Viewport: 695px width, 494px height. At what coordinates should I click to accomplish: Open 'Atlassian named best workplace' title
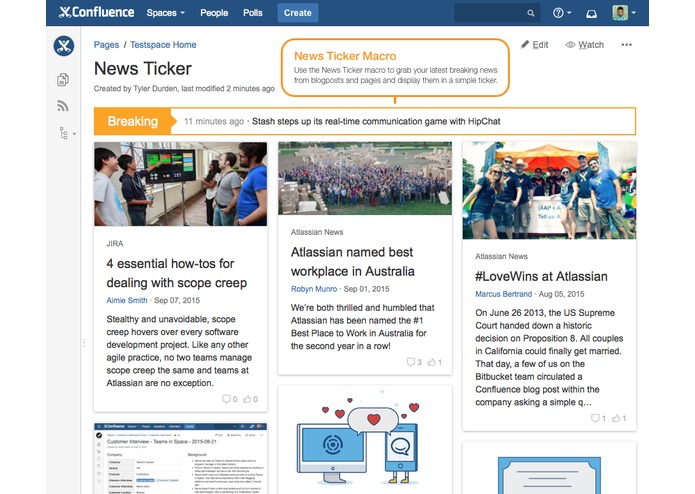(x=353, y=261)
